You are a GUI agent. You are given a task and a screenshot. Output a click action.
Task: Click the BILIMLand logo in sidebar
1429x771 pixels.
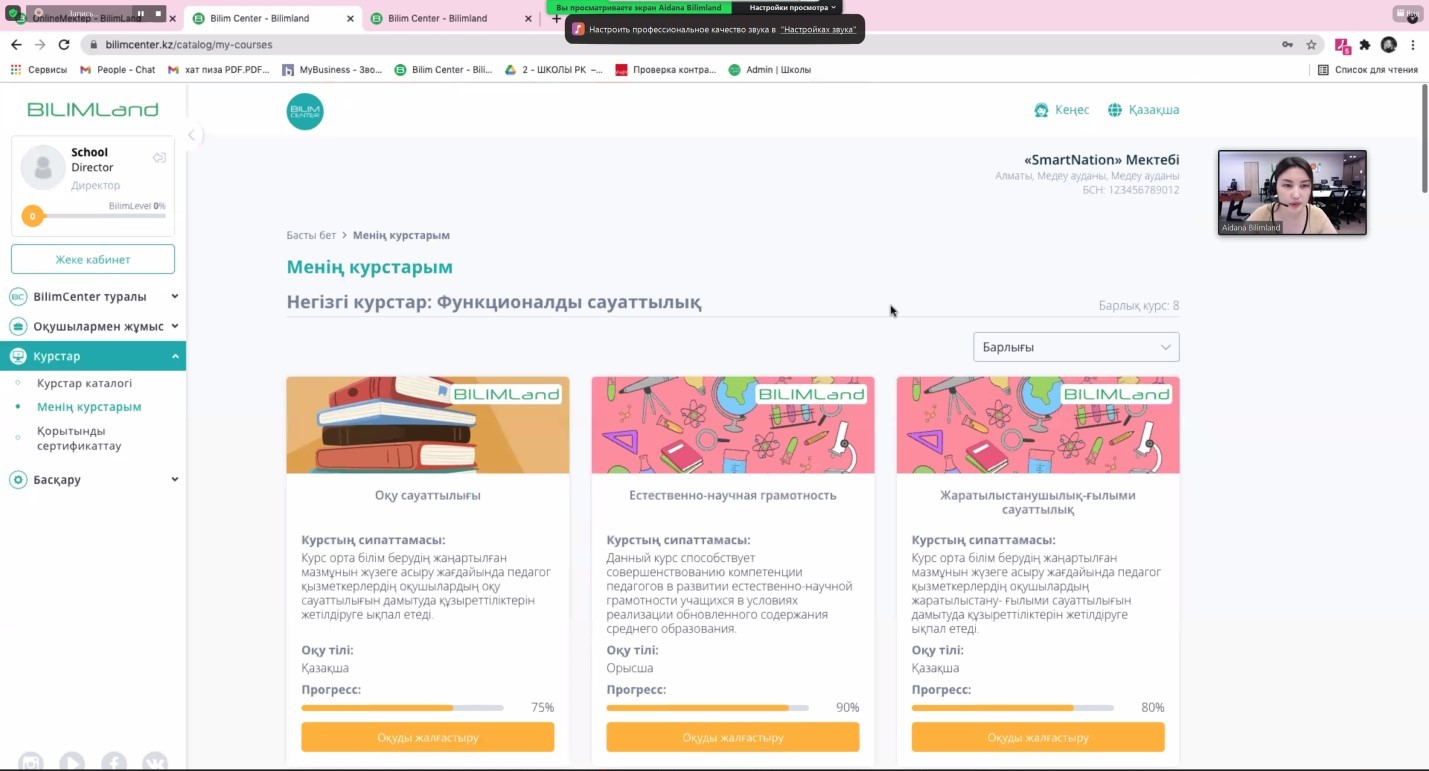point(93,109)
